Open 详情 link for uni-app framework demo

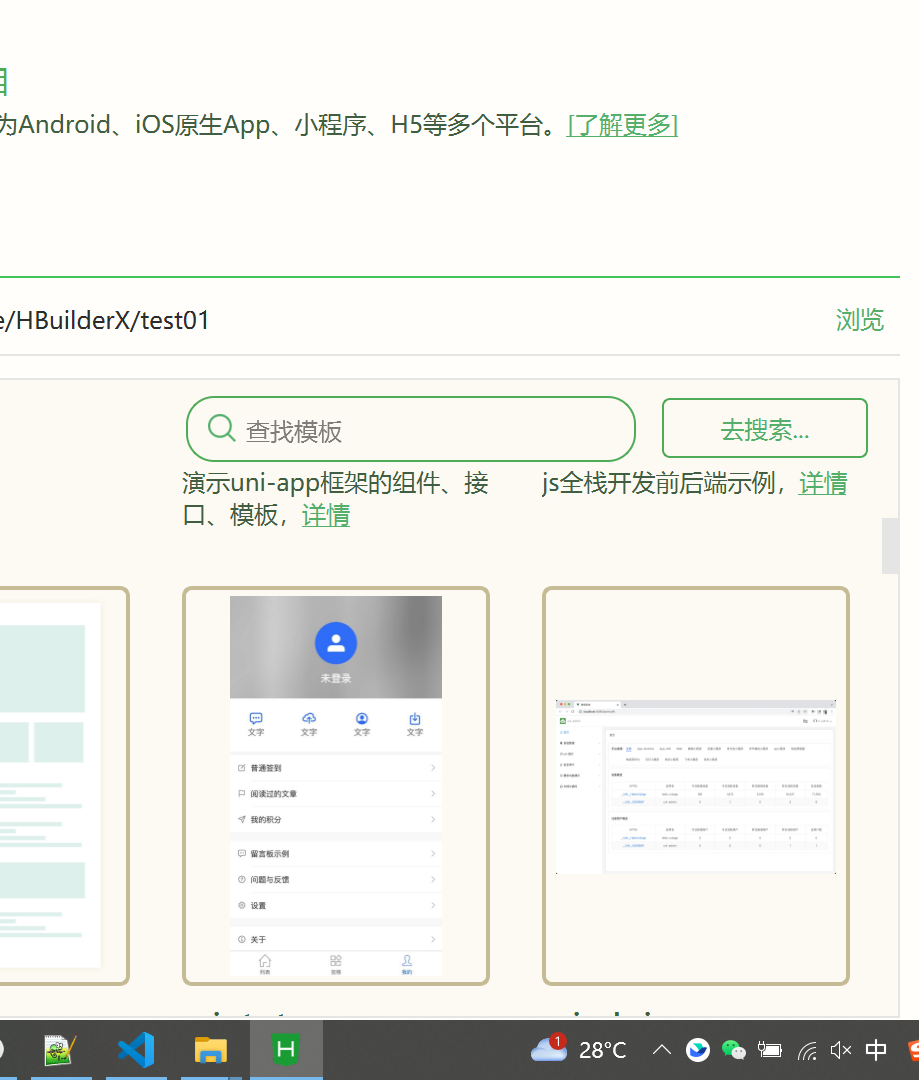click(326, 516)
